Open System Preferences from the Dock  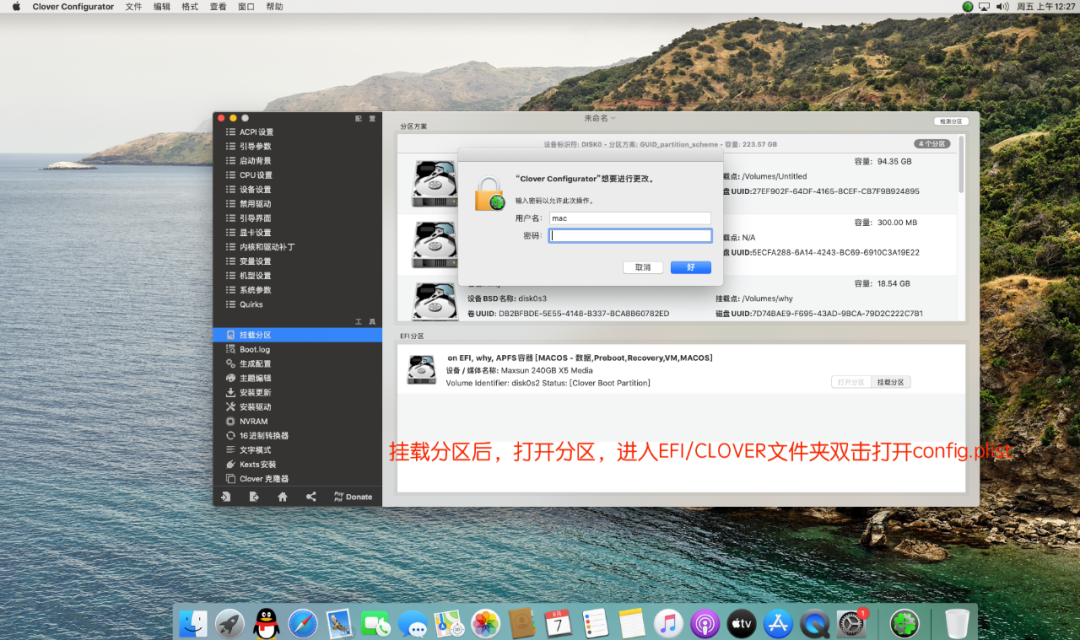pos(851,624)
